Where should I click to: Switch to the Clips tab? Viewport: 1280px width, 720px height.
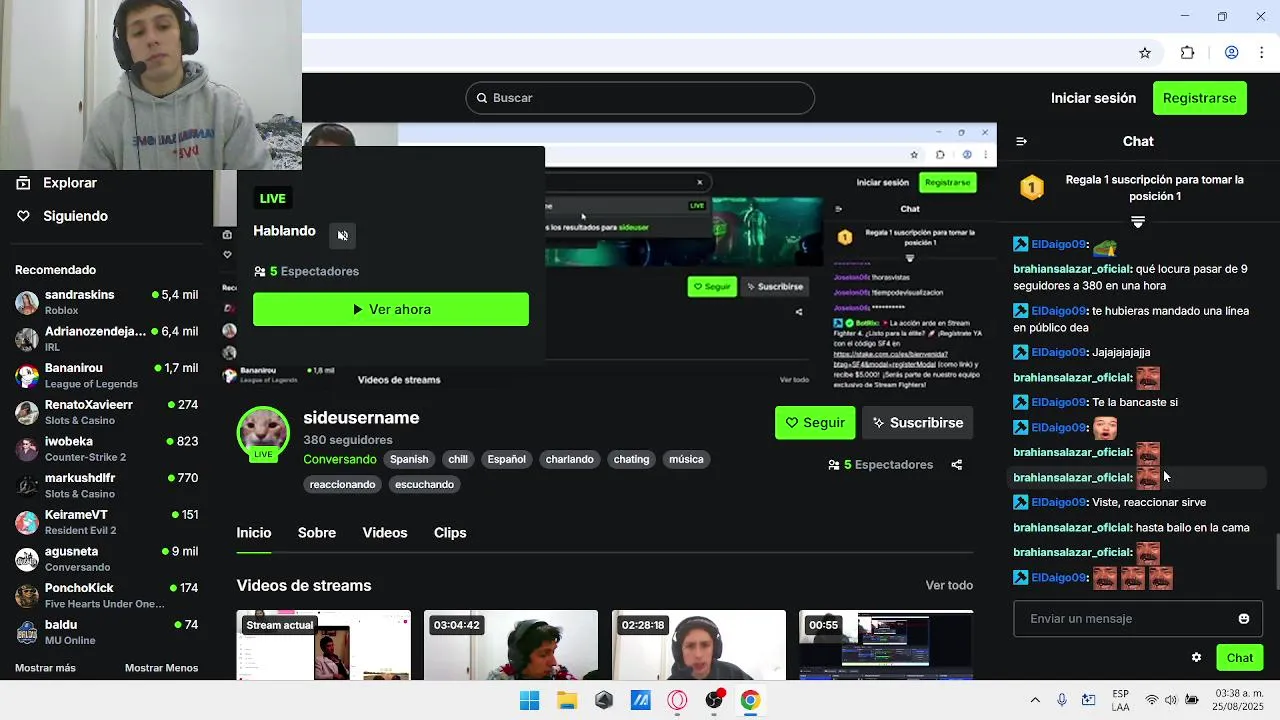point(450,533)
